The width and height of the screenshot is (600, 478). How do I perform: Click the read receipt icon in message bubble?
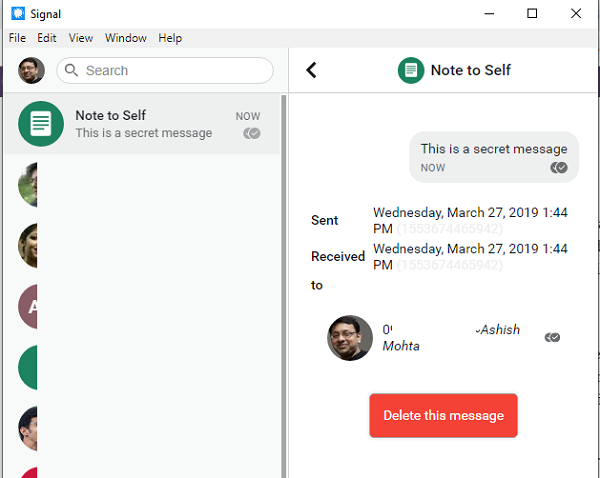(559, 167)
